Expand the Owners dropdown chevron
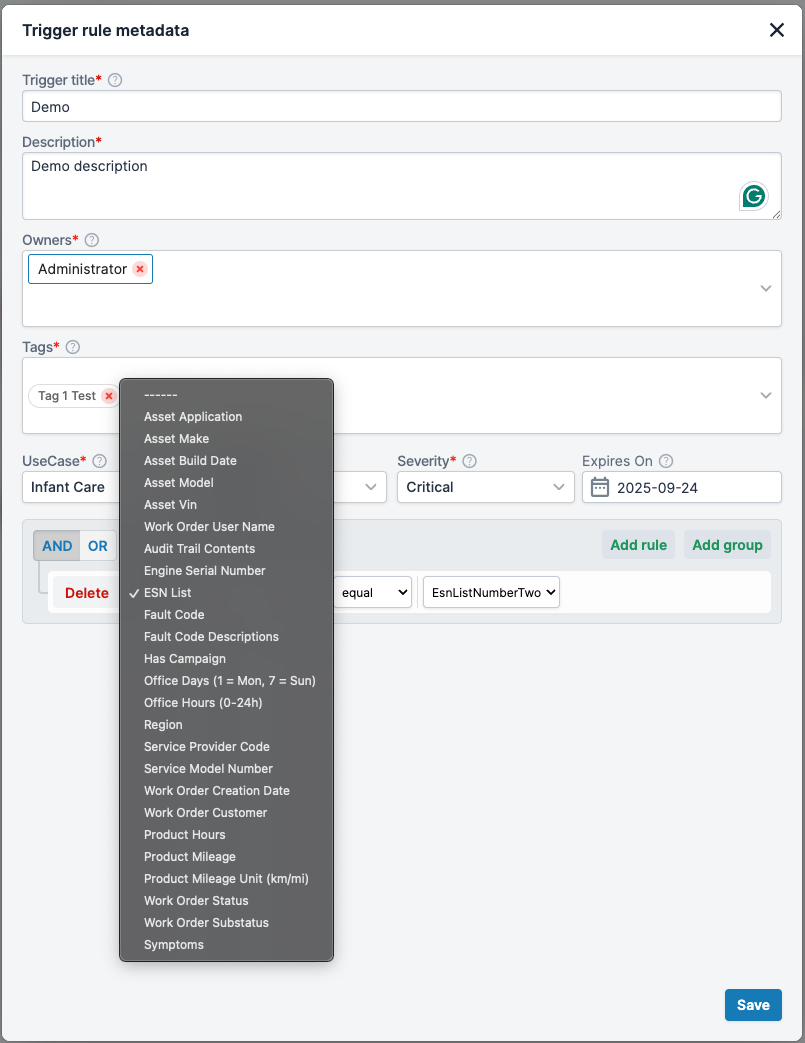Image resolution: width=805 pixels, height=1043 pixels. click(x=766, y=288)
